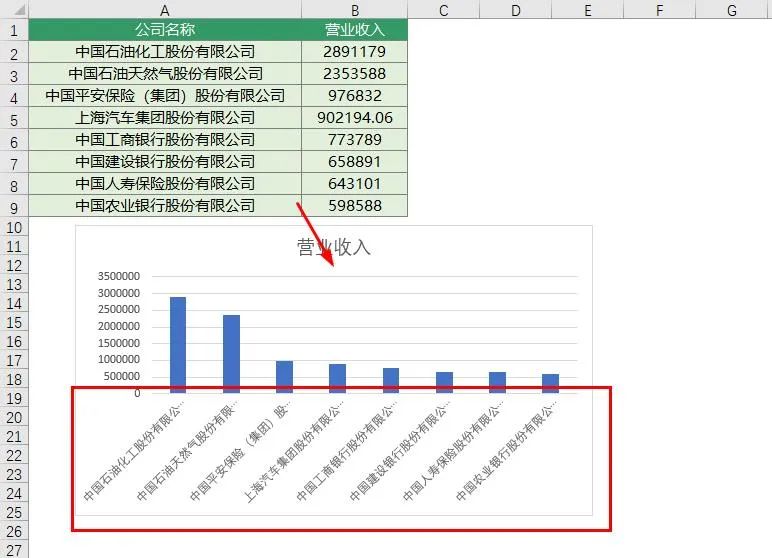Select cell 中国石油化工股份有限公司

pos(165,52)
